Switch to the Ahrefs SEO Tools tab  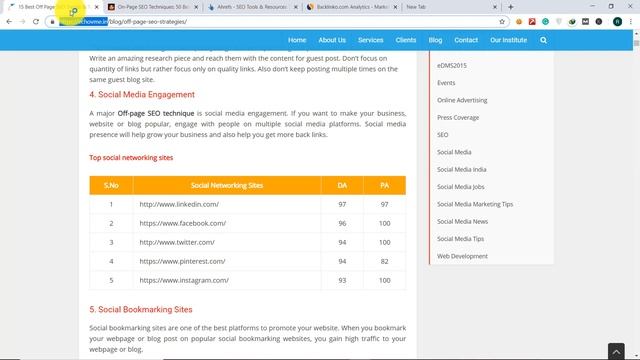pos(253,7)
